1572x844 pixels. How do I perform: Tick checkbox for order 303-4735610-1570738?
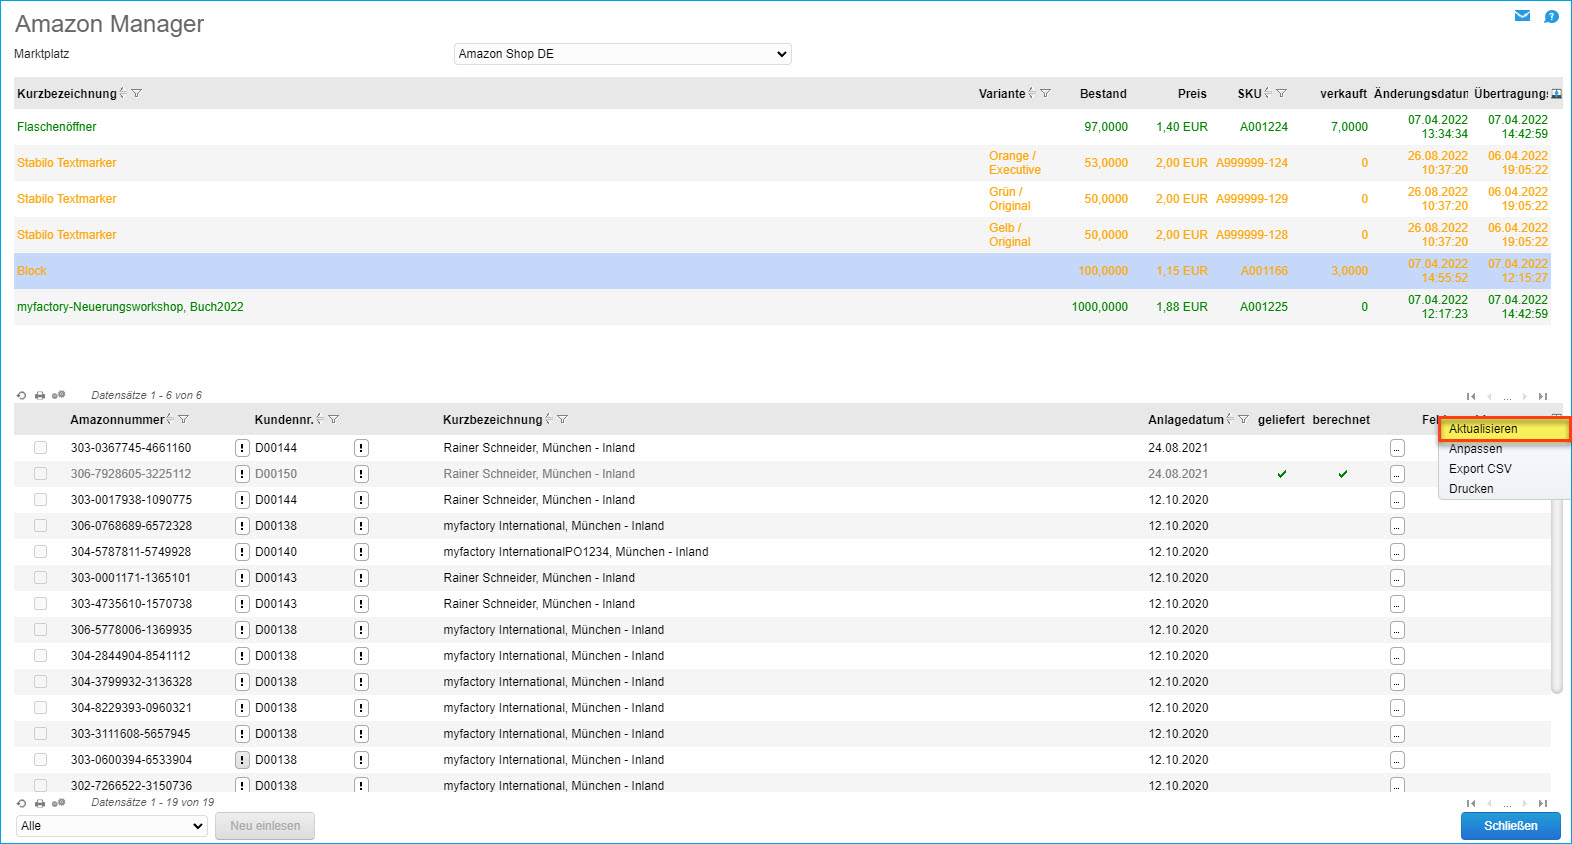[x=40, y=604]
